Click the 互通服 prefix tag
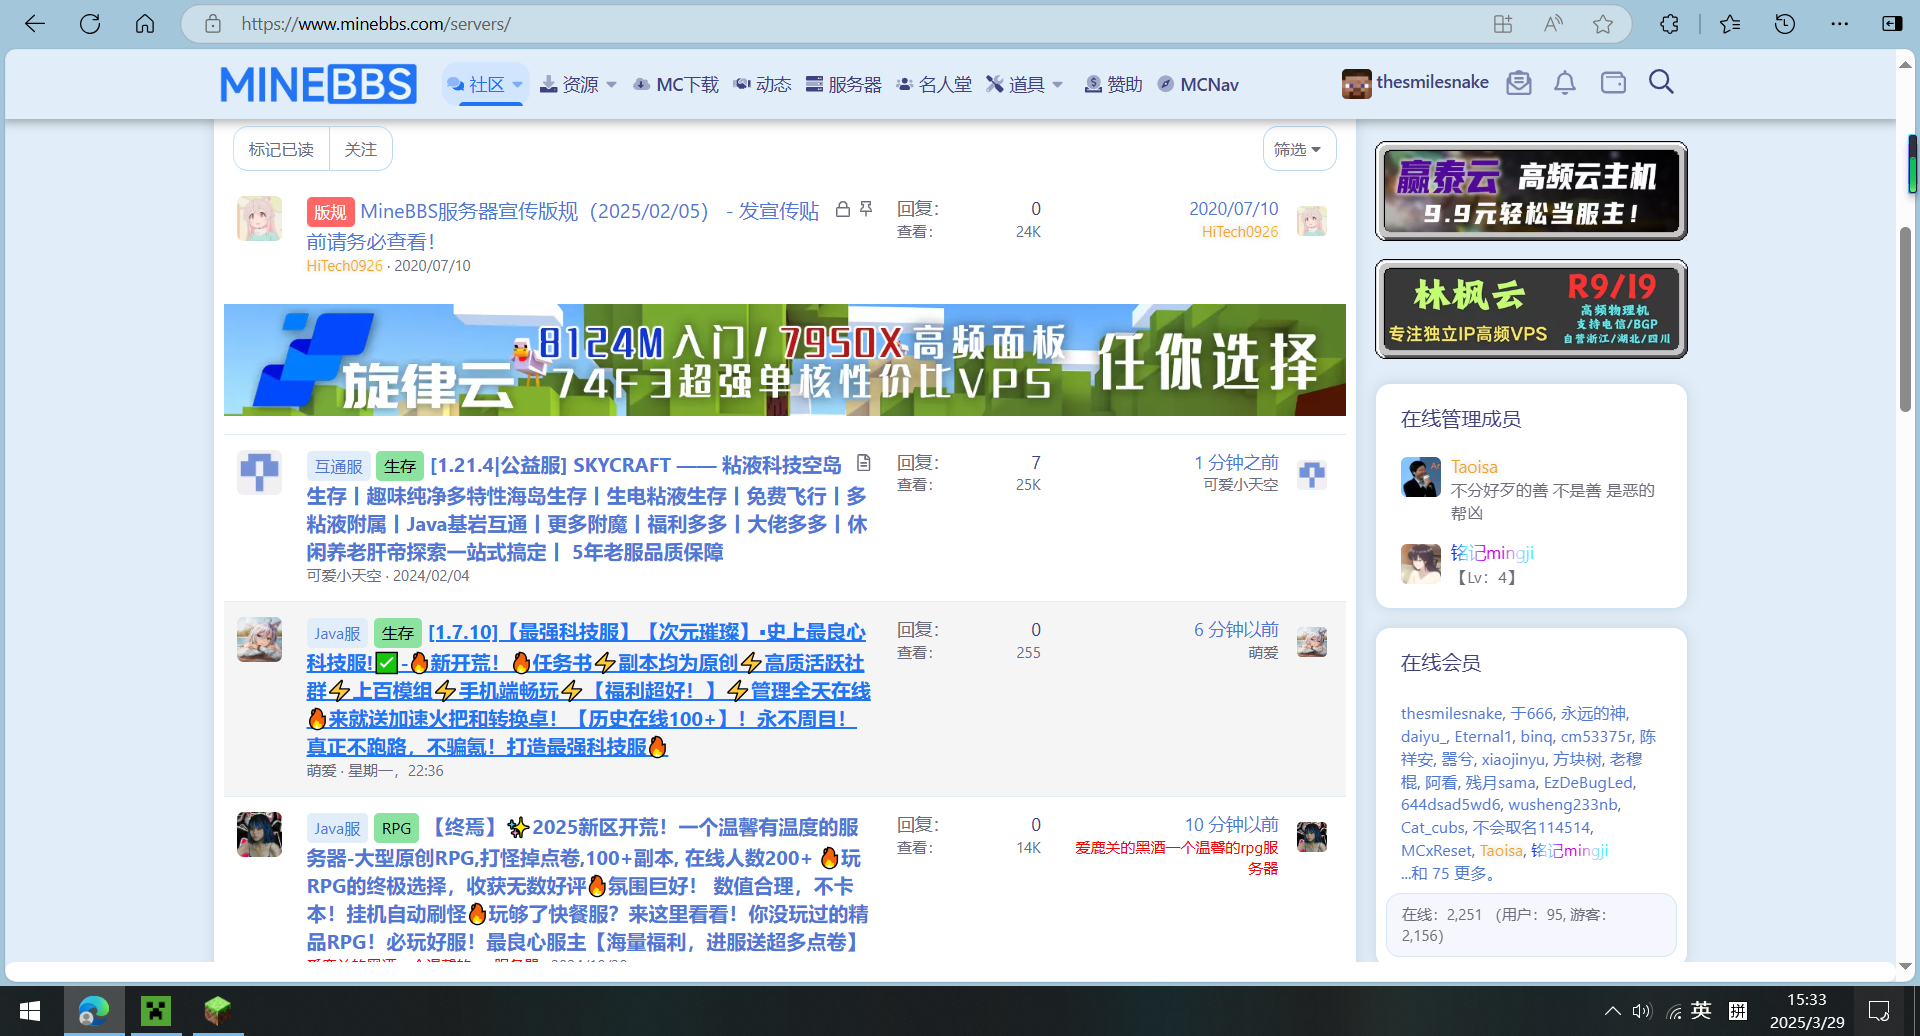 point(339,466)
